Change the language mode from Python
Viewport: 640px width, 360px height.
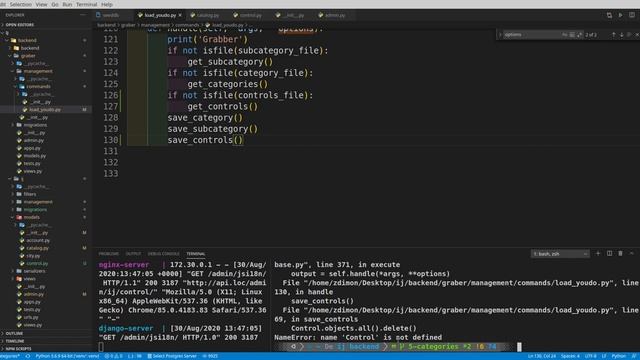618,356
